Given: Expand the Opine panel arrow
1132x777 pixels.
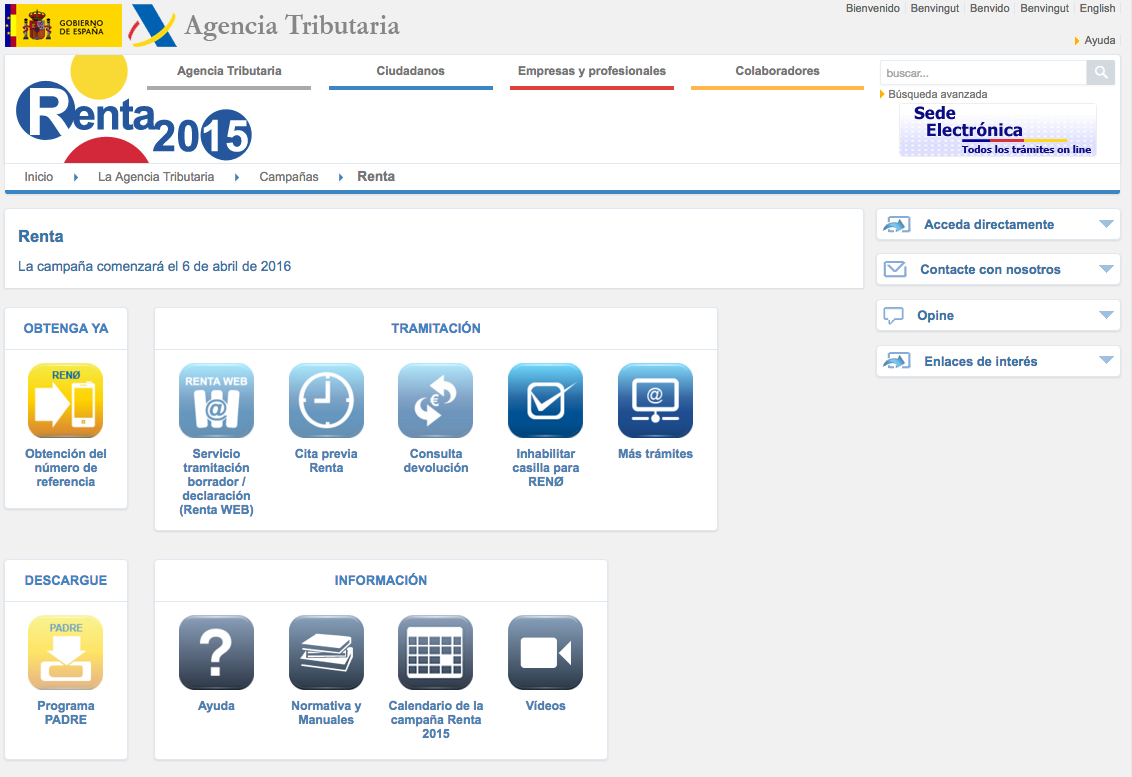Looking at the screenshot, I should [x=1106, y=315].
